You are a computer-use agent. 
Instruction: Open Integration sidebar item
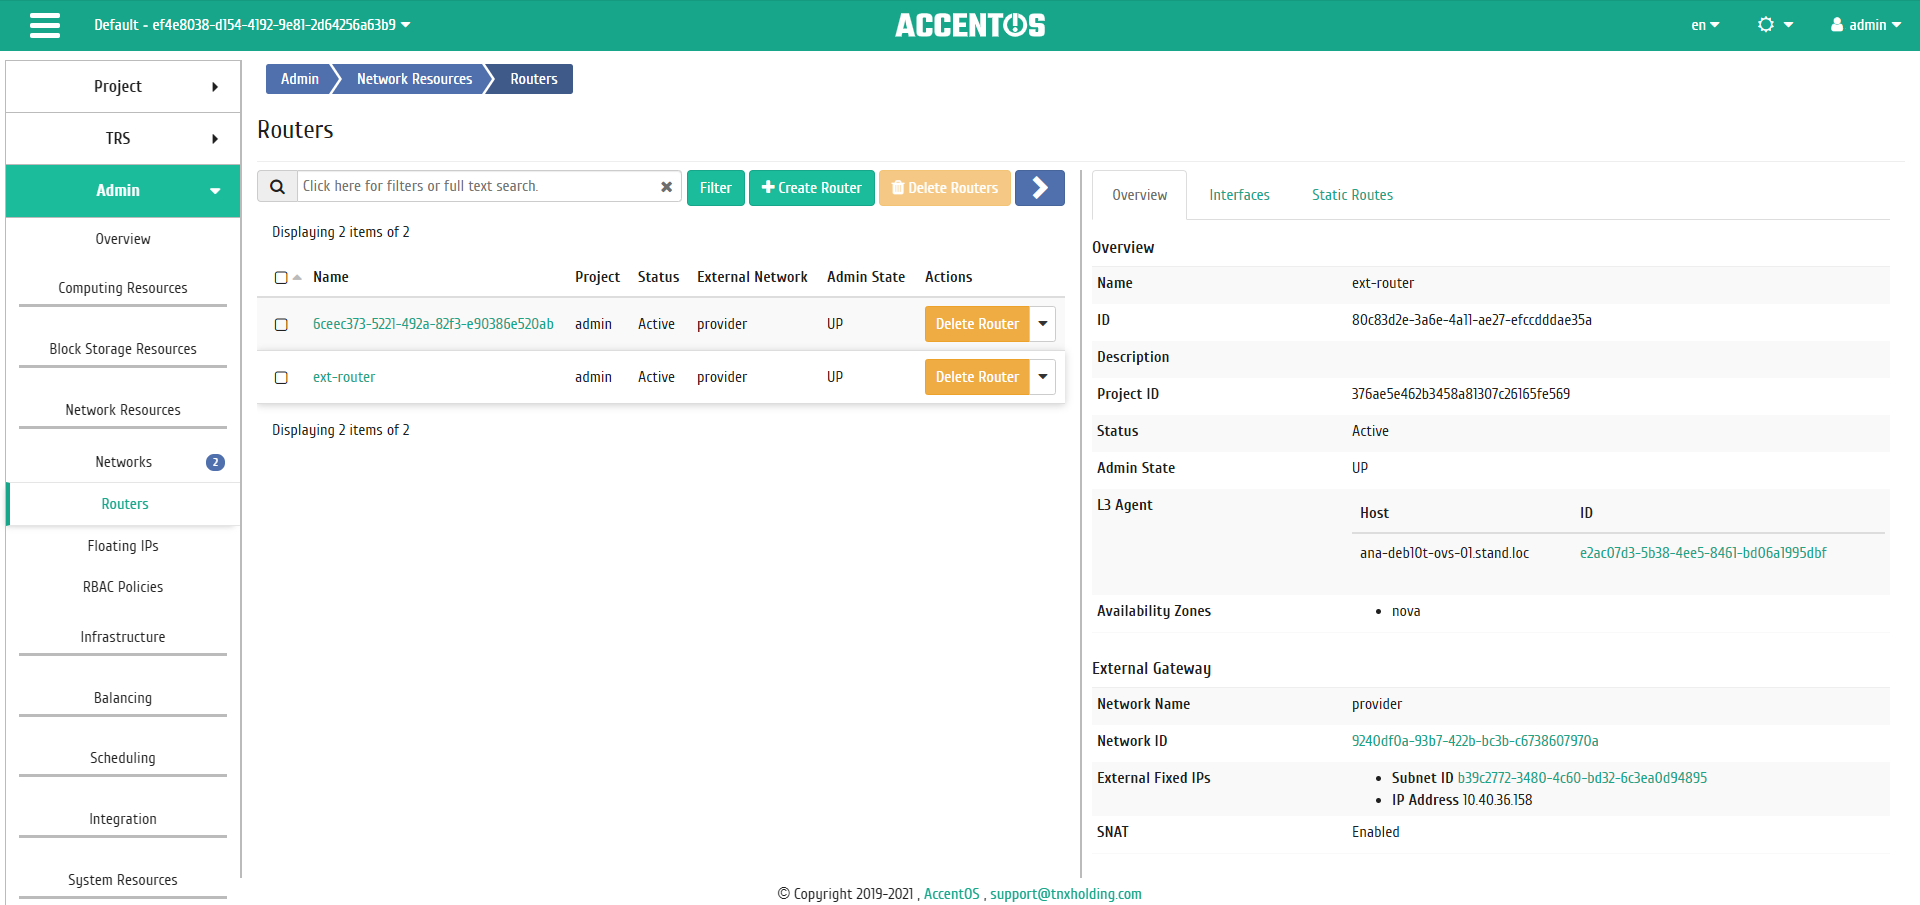(x=123, y=819)
